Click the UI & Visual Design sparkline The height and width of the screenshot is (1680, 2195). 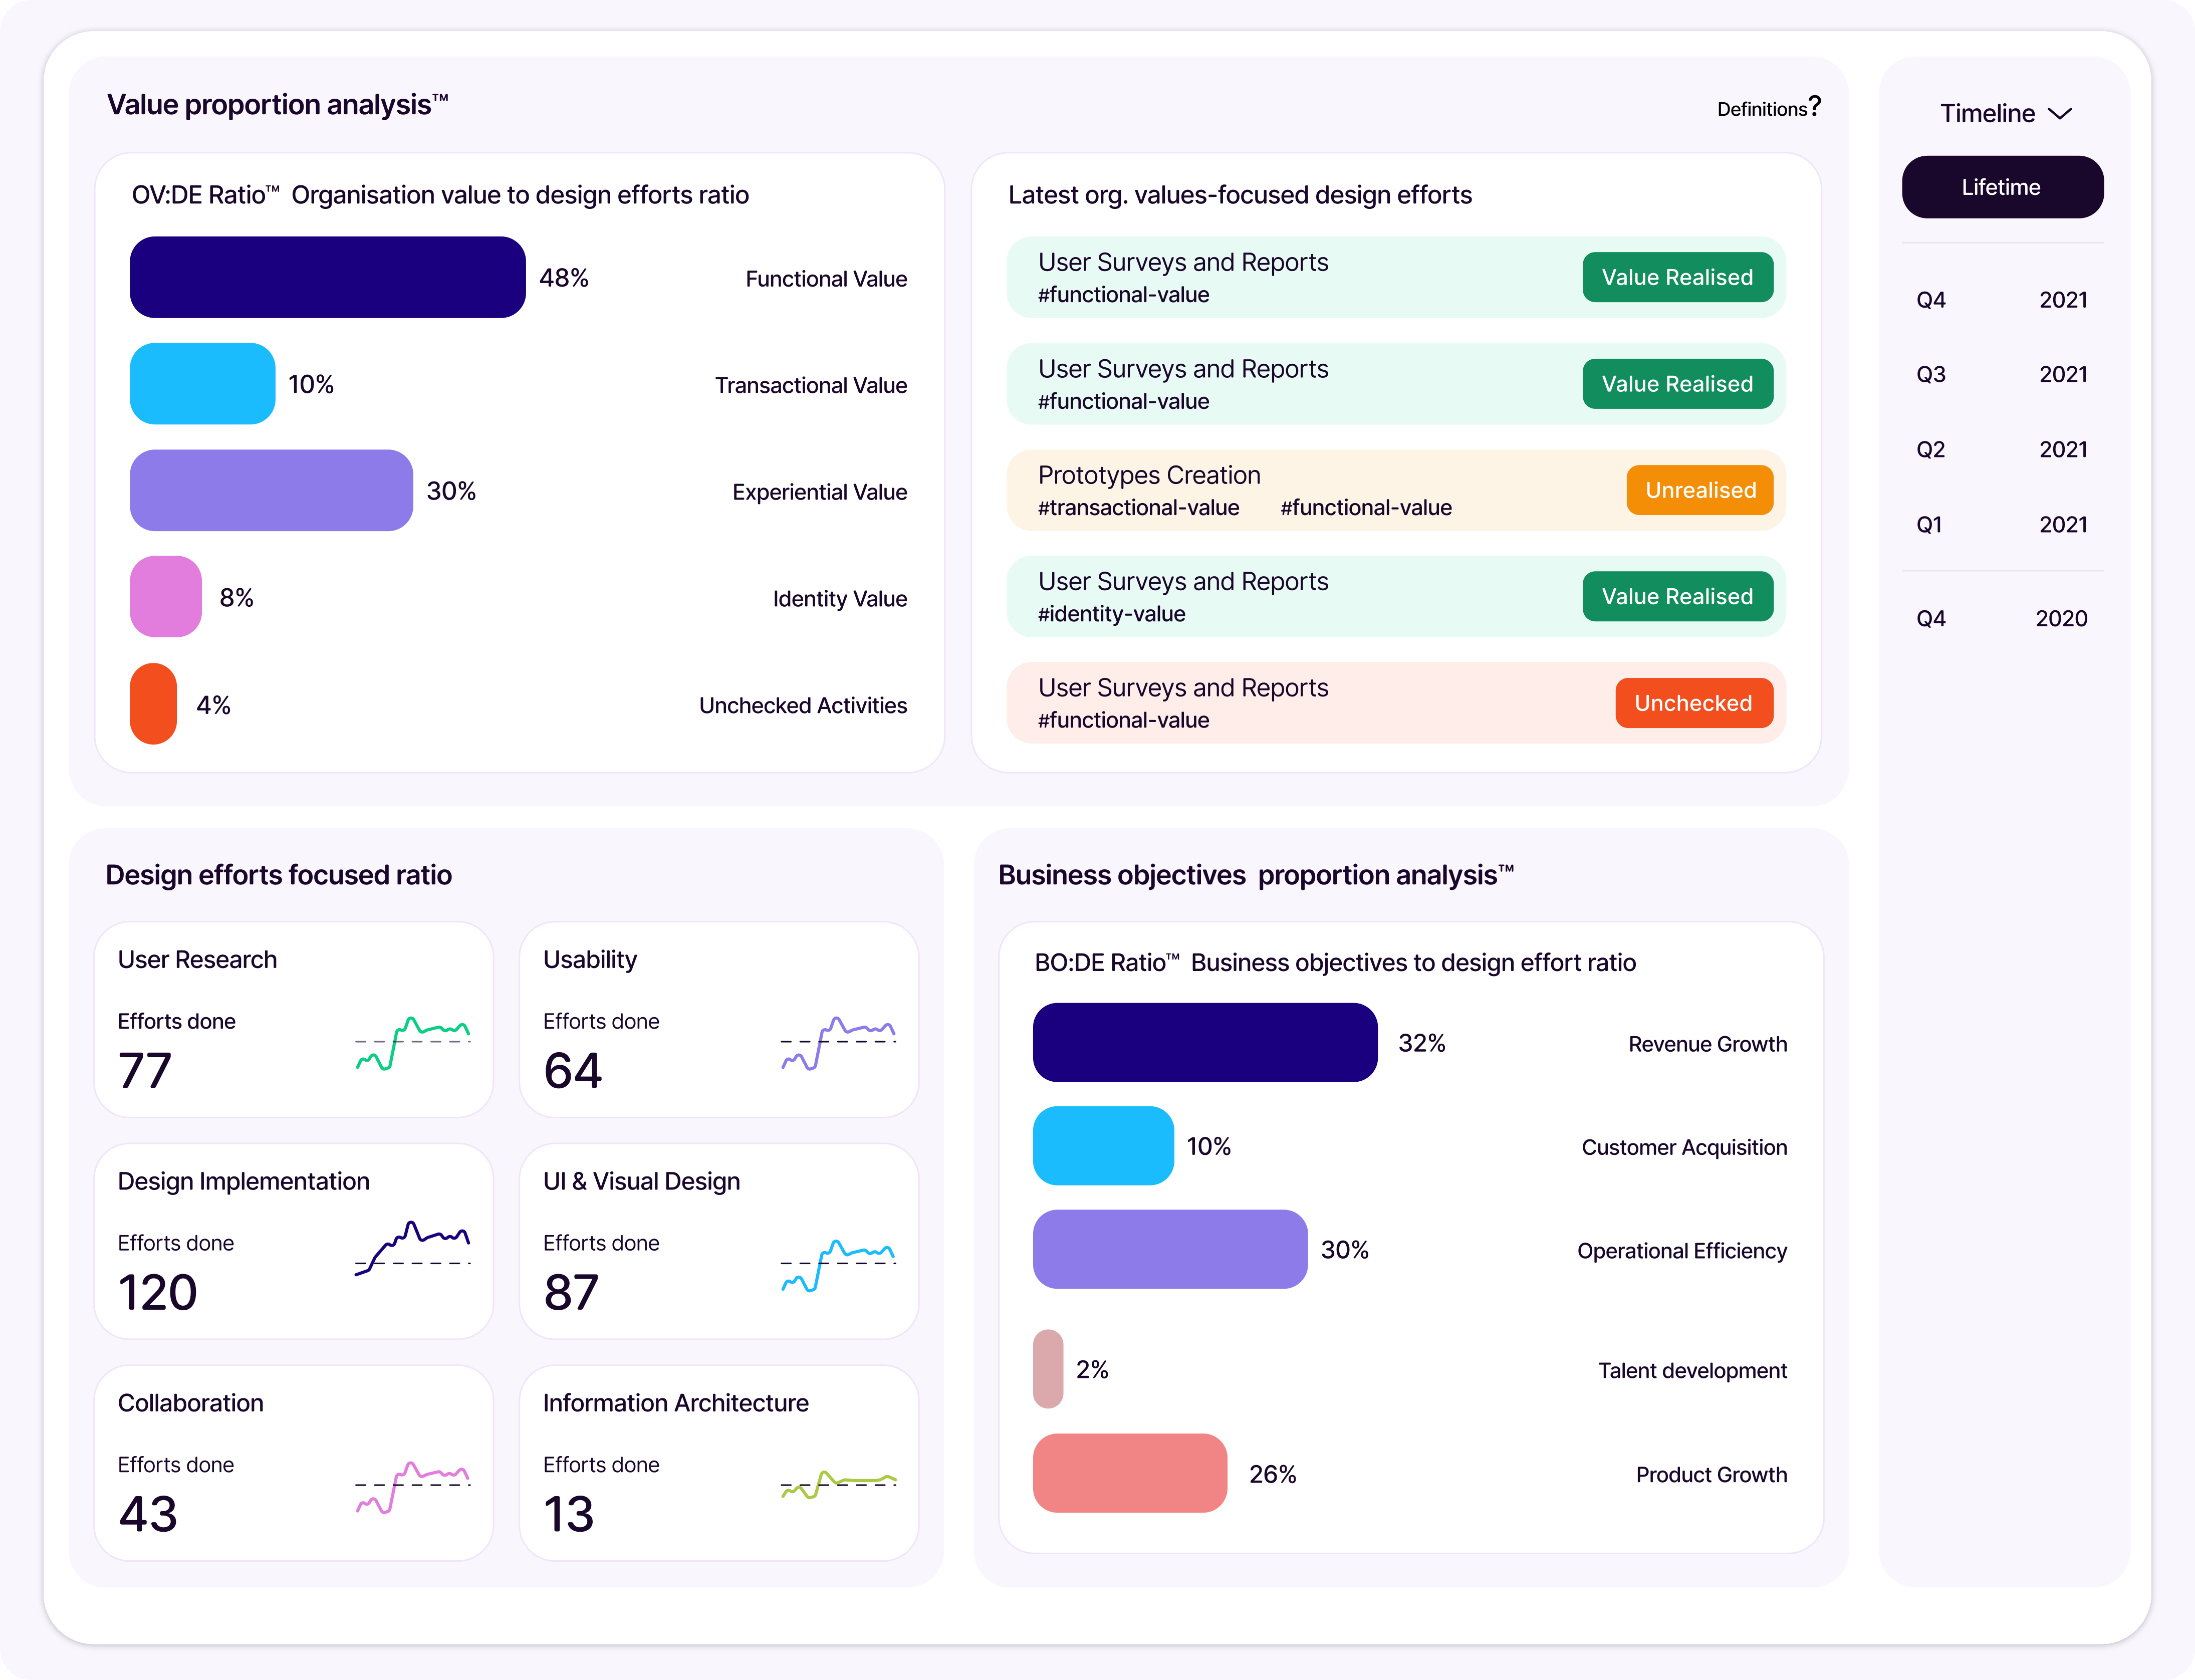pos(838,1265)
